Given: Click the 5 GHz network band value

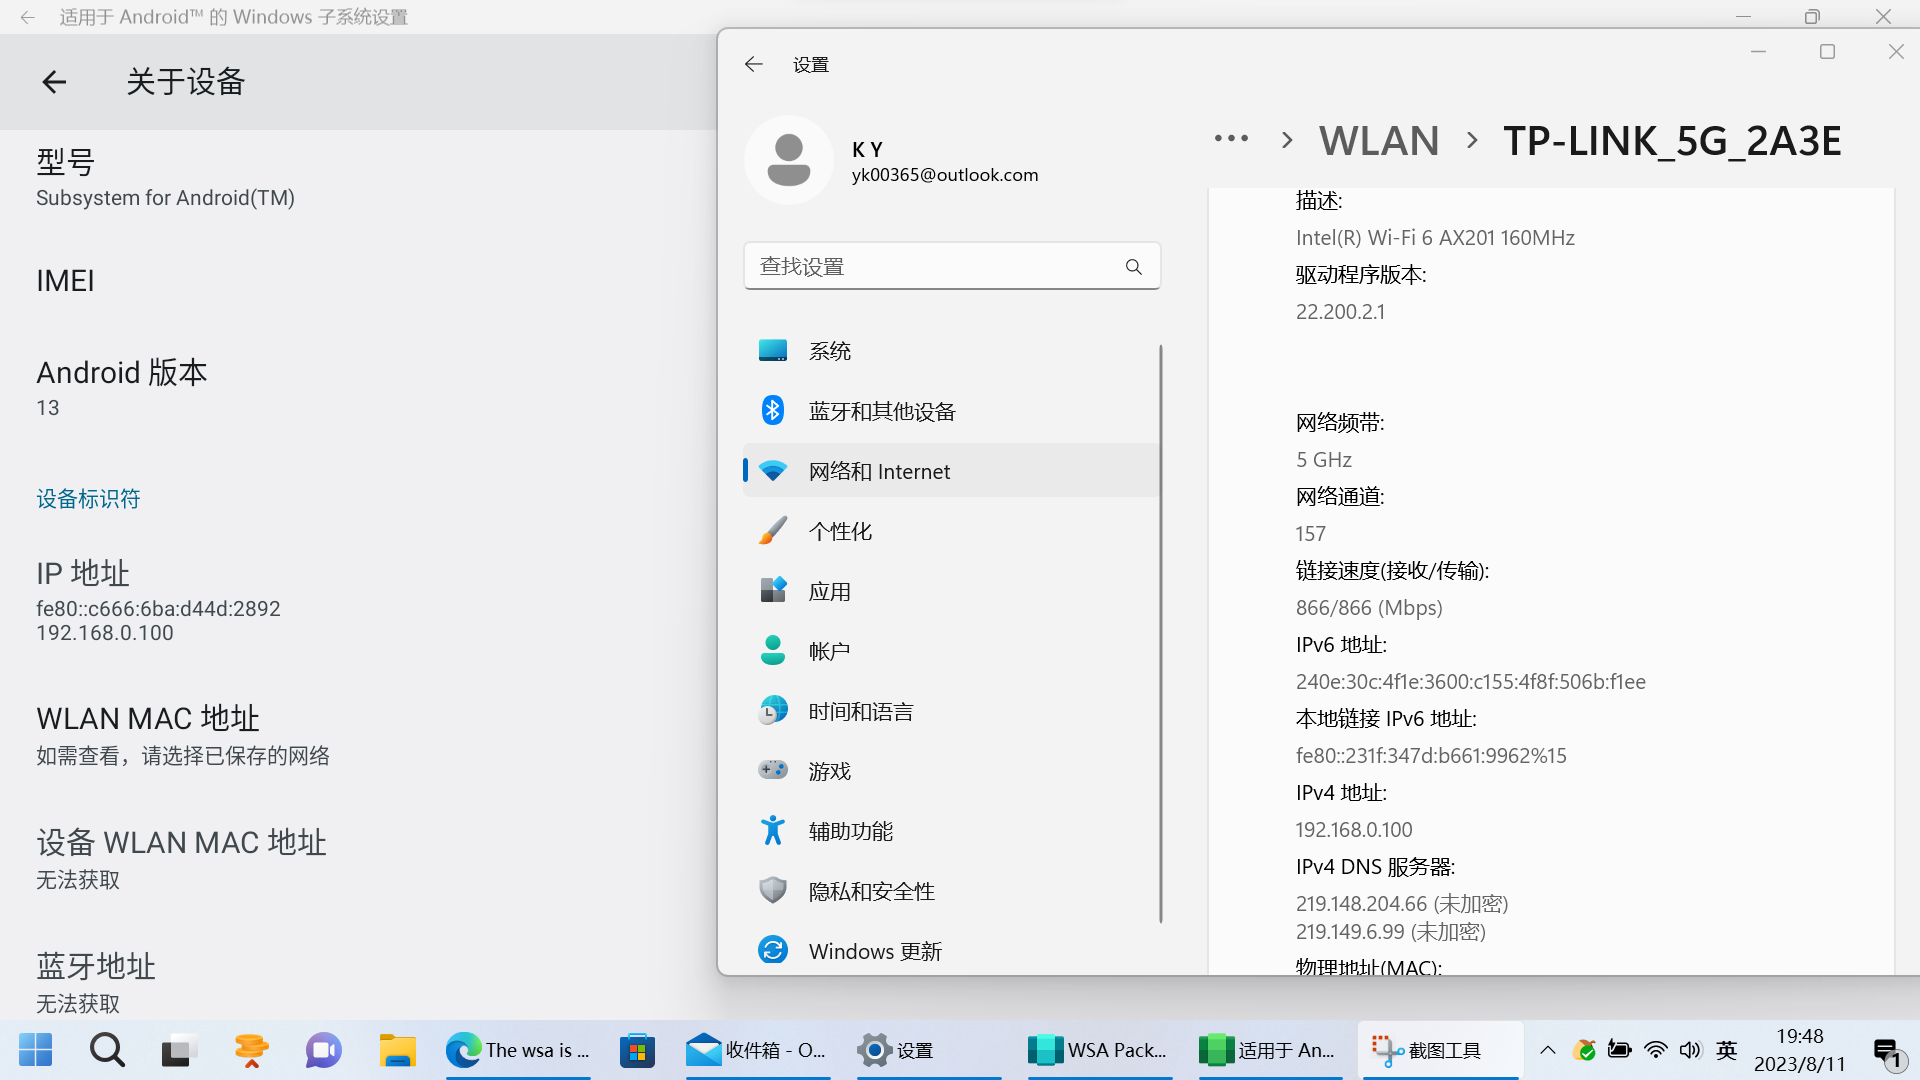Looking at the screenshot, I should click(1324, 460).
